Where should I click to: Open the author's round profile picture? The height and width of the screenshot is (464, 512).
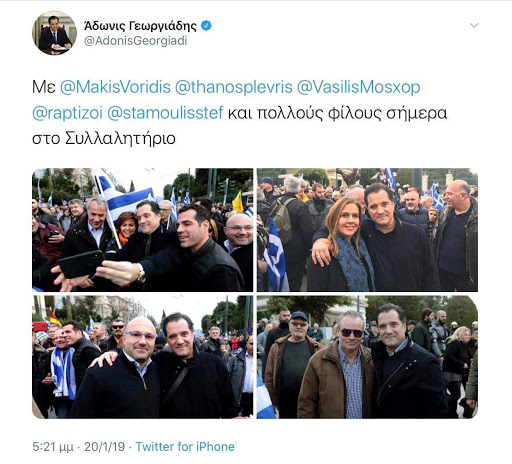coord(54,33)
